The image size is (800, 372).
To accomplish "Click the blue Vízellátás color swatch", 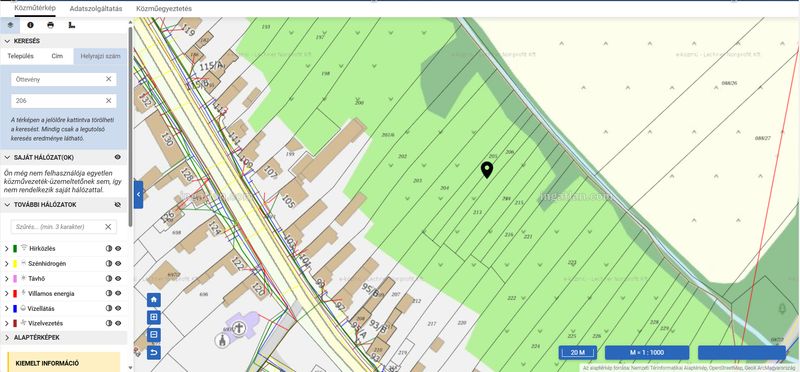I will pyautogui.click(x=15, y=308).
